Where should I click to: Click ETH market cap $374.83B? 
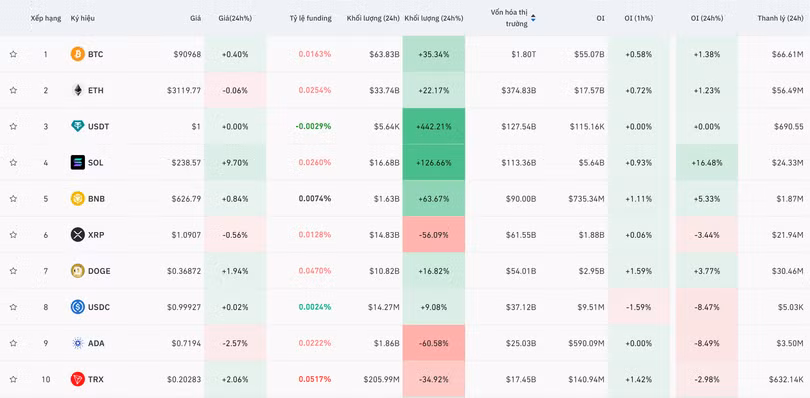519,90
